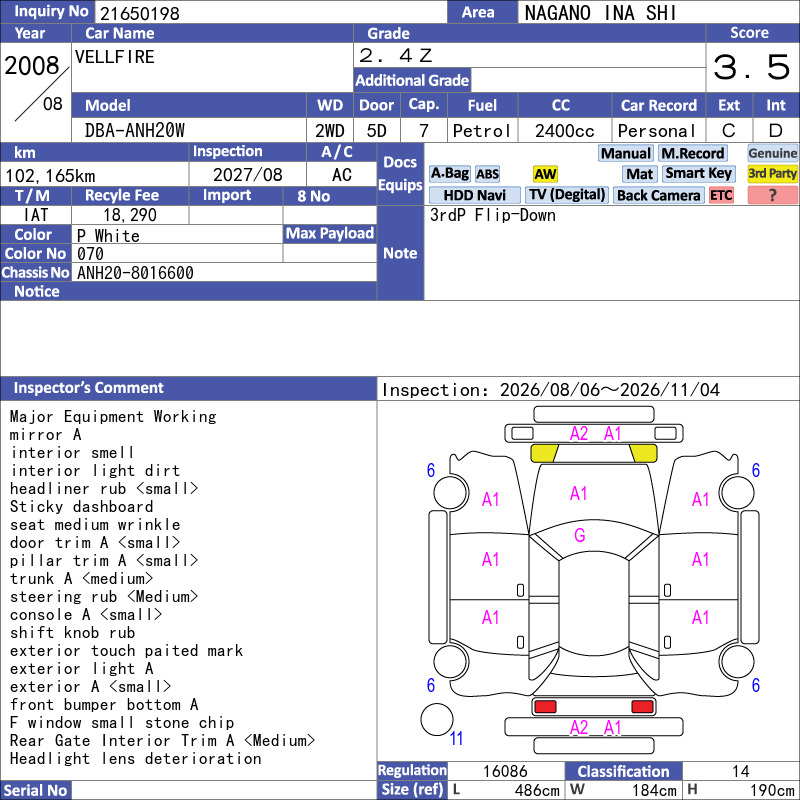Click the exterior grade C value
The width and height of the screenshot is (800, 800).
(729, 131)
